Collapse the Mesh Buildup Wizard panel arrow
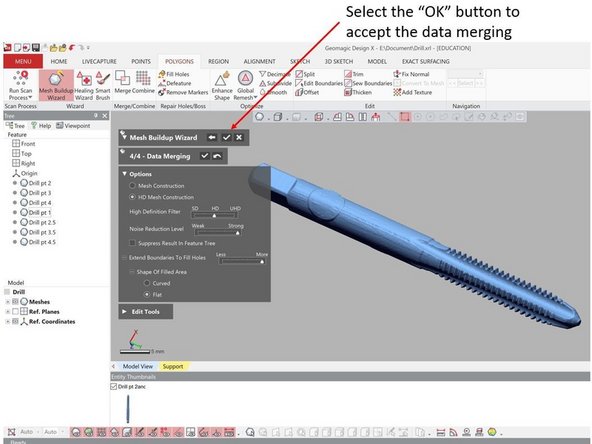This screenshot has width=592, height=444. coord(124,137)
